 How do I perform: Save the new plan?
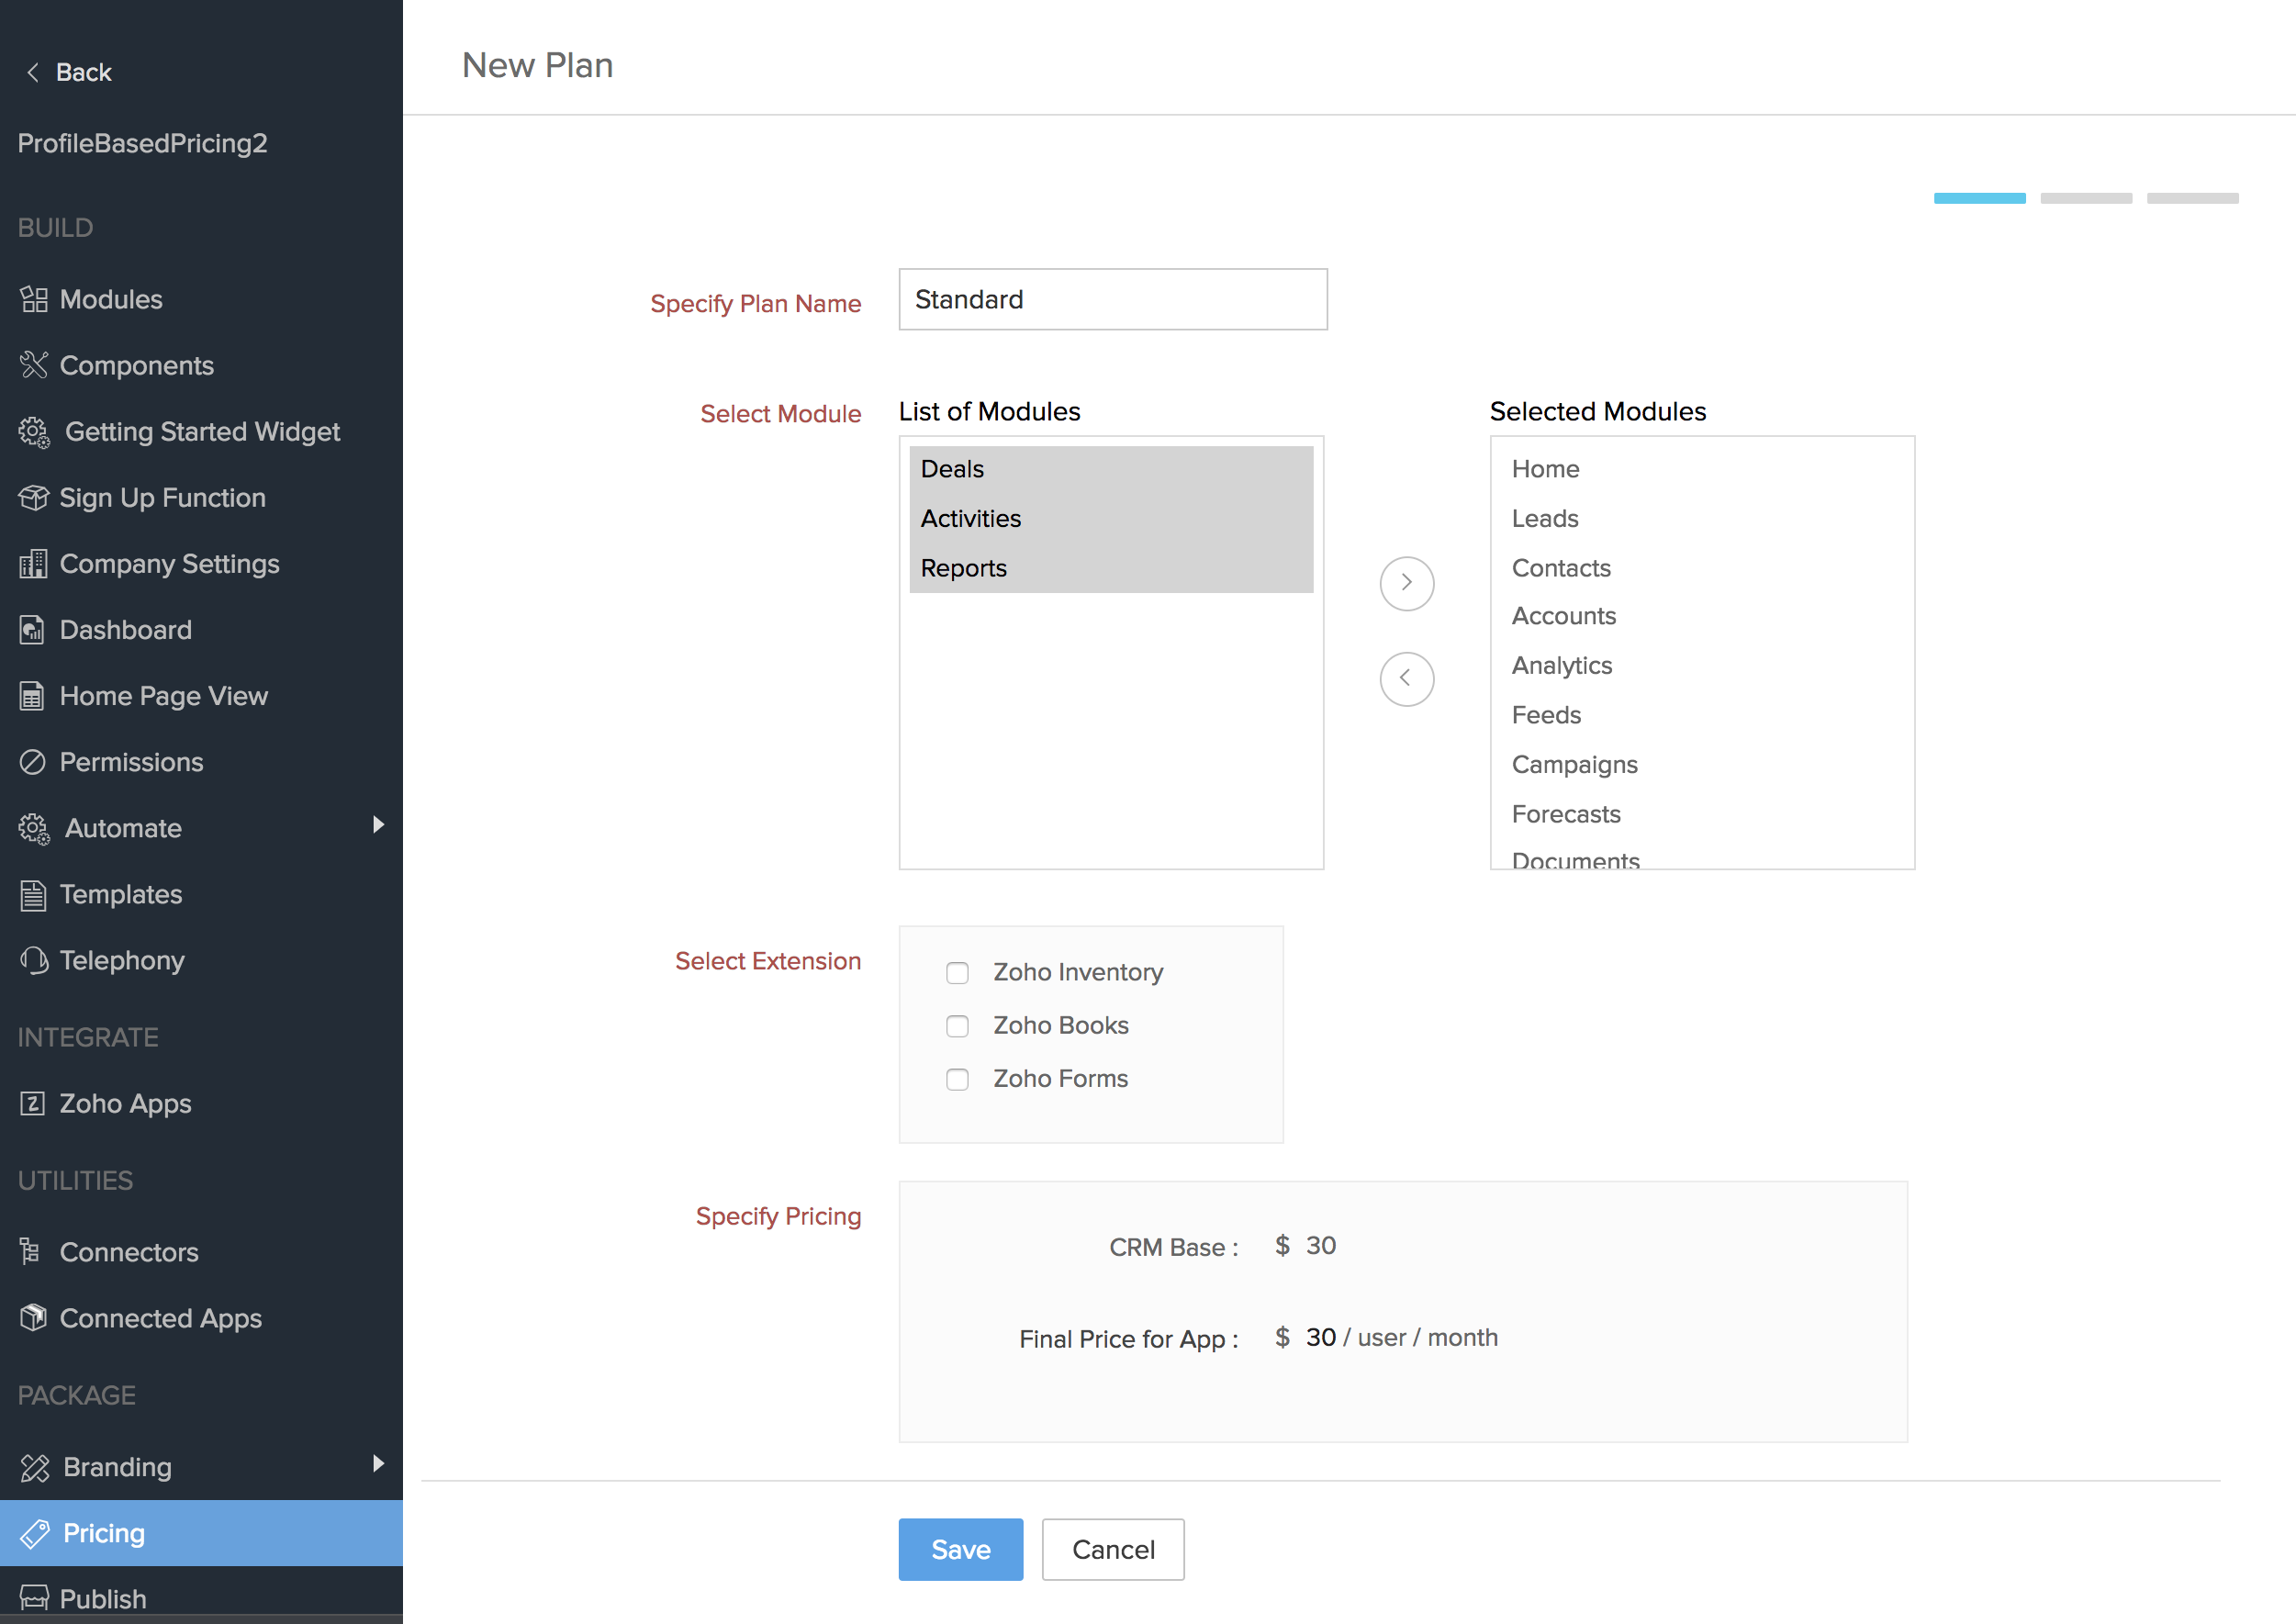click(x=960, y=1549)
